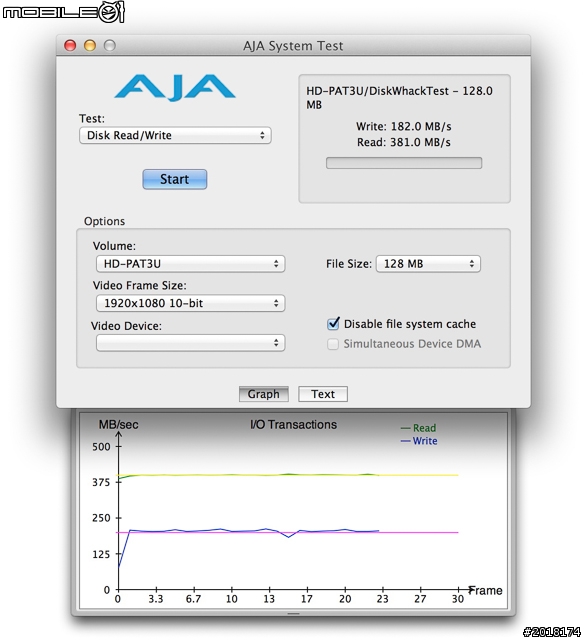The height and width of the screenshot is (640, 587).
Task: Click the Write: 182.0 MB/s result
Action: [404, 127]
